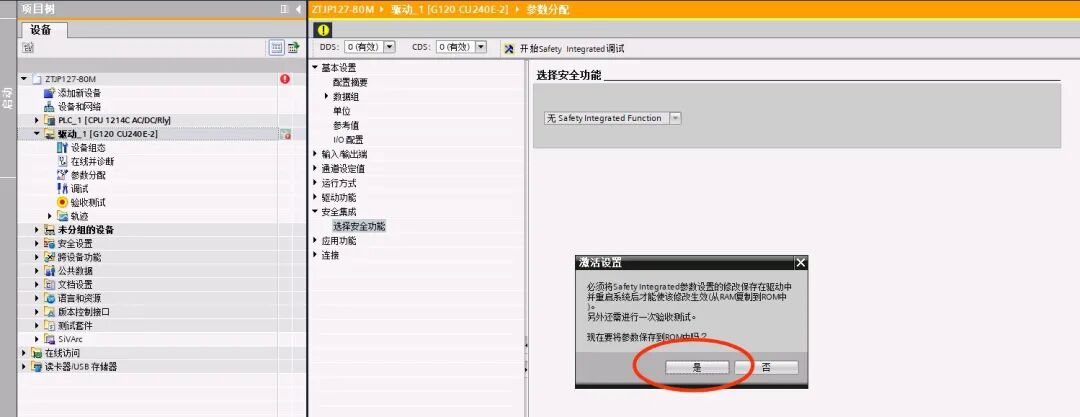The width and height of the screenshot is (1080, 417).
Task: Click the 读卡器/USB 存储器 icon
Action: tap(37, 367)
